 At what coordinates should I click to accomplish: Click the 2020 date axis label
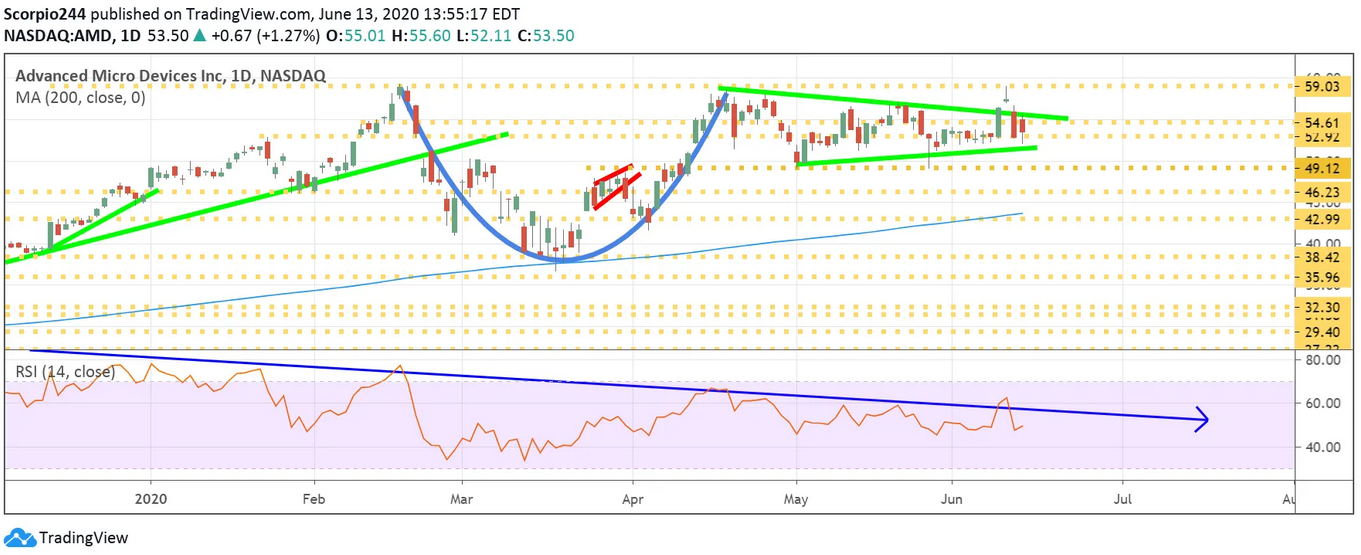(150, 497)
